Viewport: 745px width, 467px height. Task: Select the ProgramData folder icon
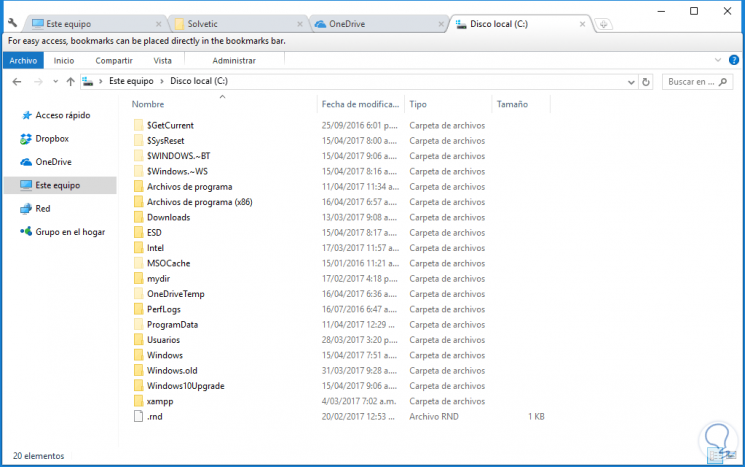[138, 324]
